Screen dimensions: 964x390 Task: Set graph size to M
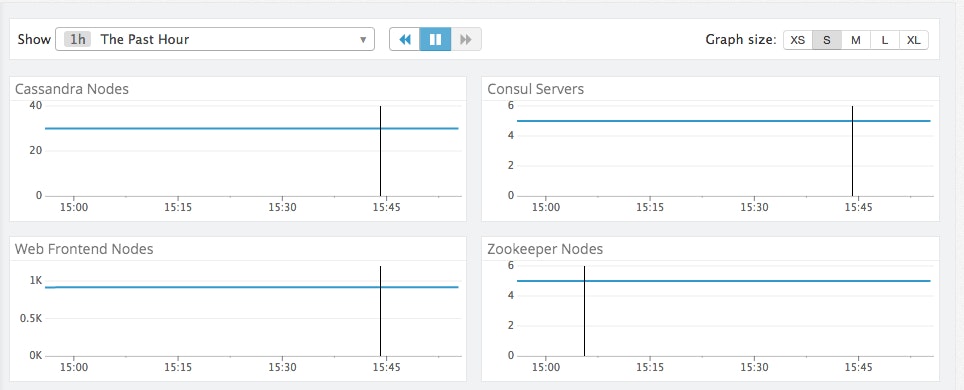click(x=856, y=40)
